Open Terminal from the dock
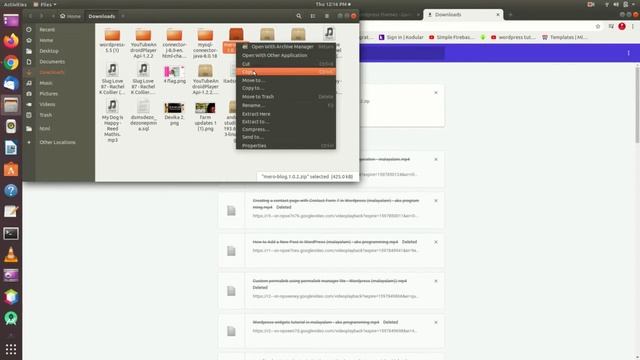Screen dimensions: 640x360 [x=11, y=233]
